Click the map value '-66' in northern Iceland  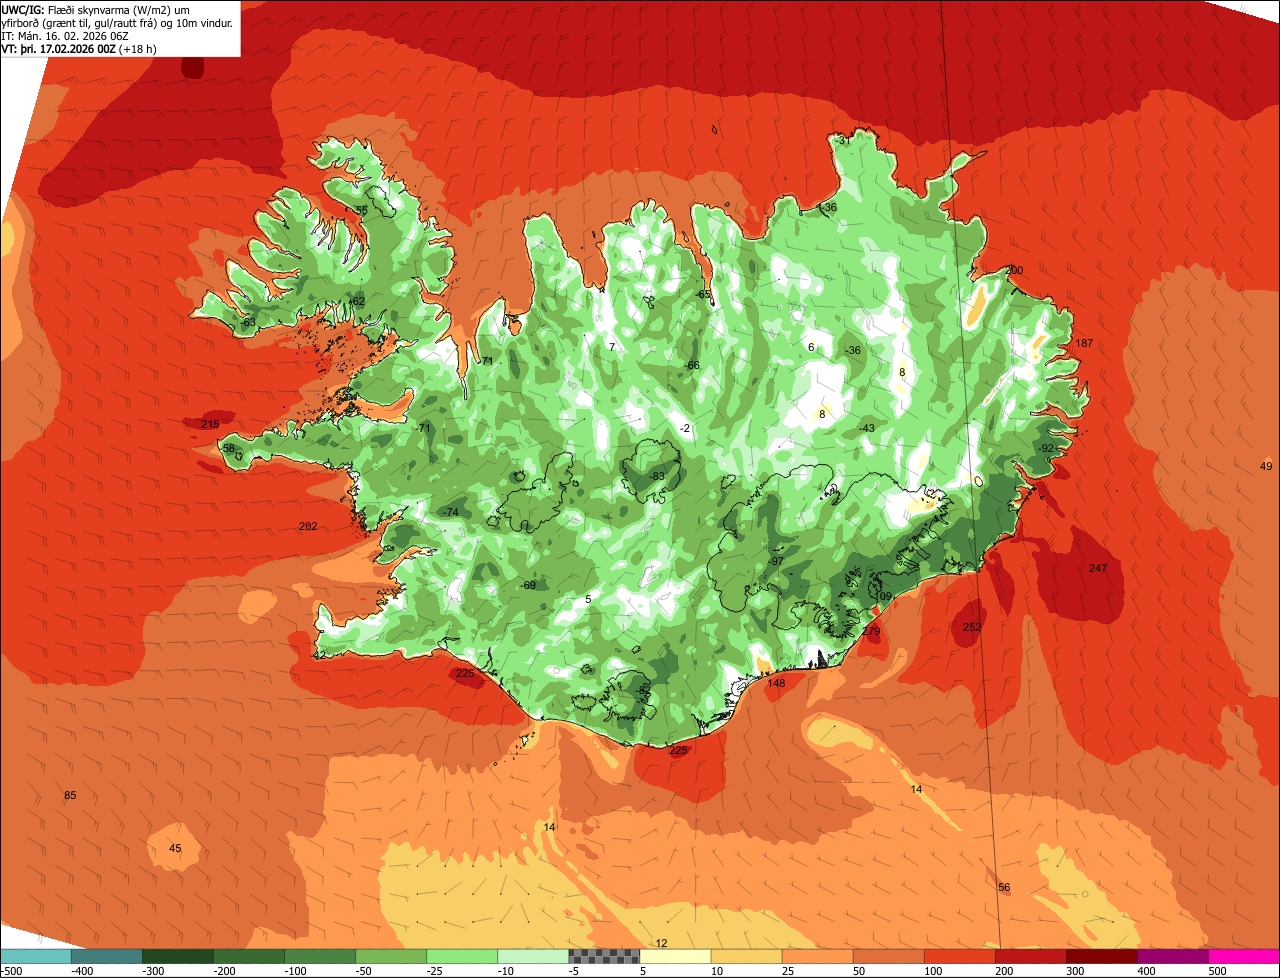[x=692, y=366]
